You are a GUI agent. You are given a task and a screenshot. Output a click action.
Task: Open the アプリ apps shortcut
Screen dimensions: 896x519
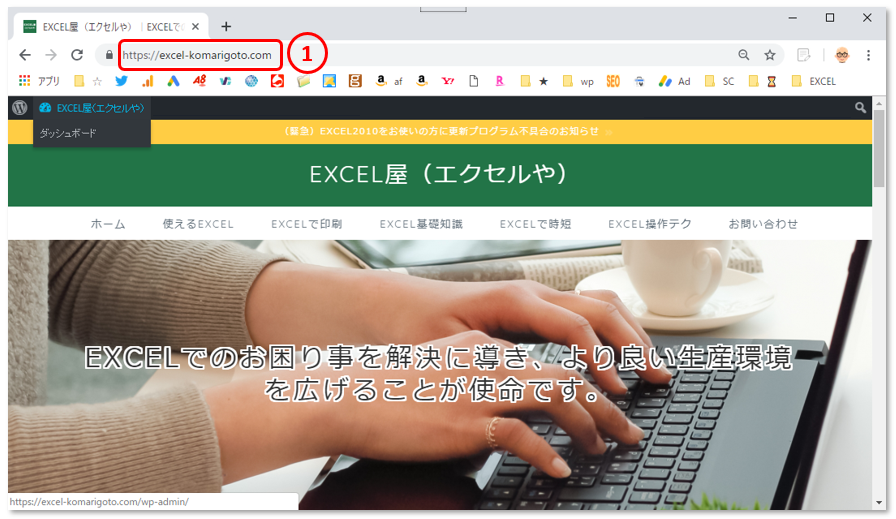tap(39, 81)
